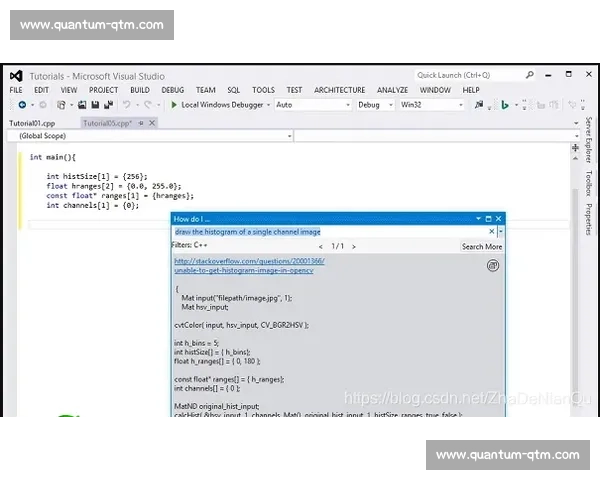
Task: Open the TOOLS menu
Action: click(x=263, y=90)
